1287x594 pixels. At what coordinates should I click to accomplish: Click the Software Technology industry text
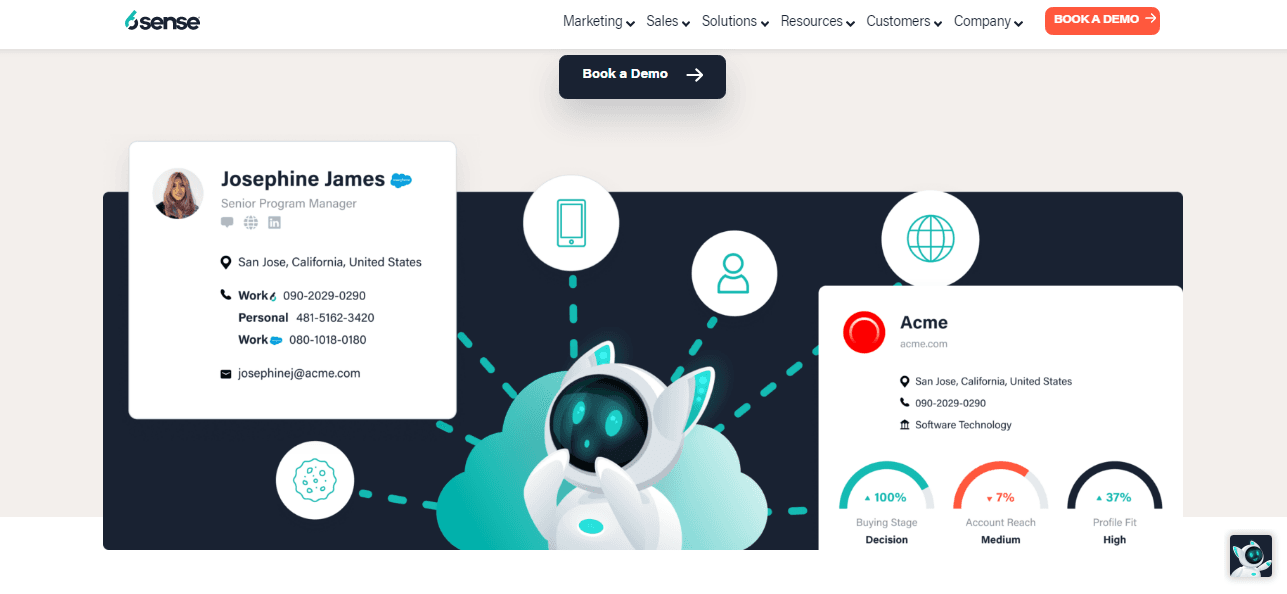click(x=963, y=425)
